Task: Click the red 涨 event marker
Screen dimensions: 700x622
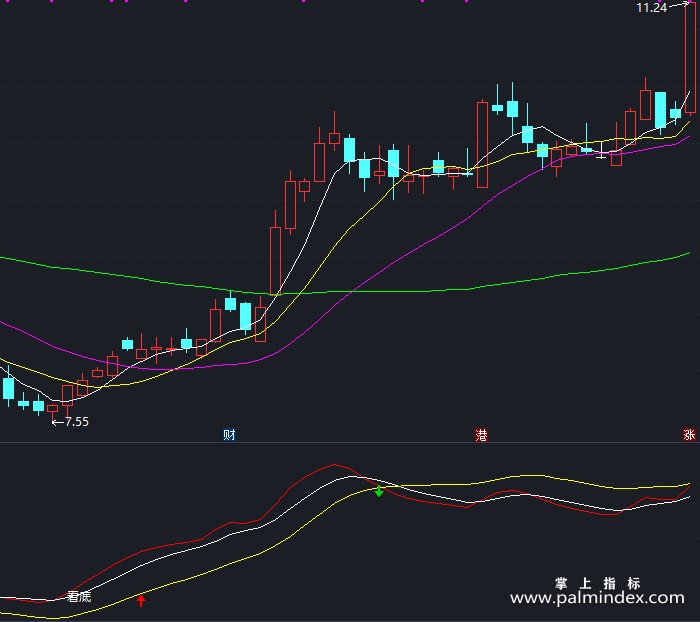Action: 689,434
